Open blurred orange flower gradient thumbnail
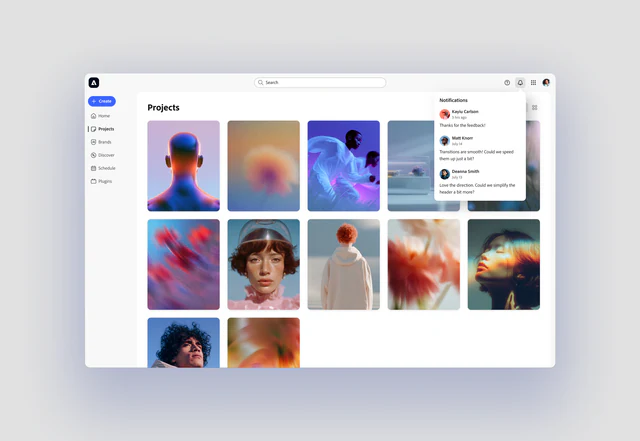The image size is (640, 441). pyautogui.click(x=264, y=166)
